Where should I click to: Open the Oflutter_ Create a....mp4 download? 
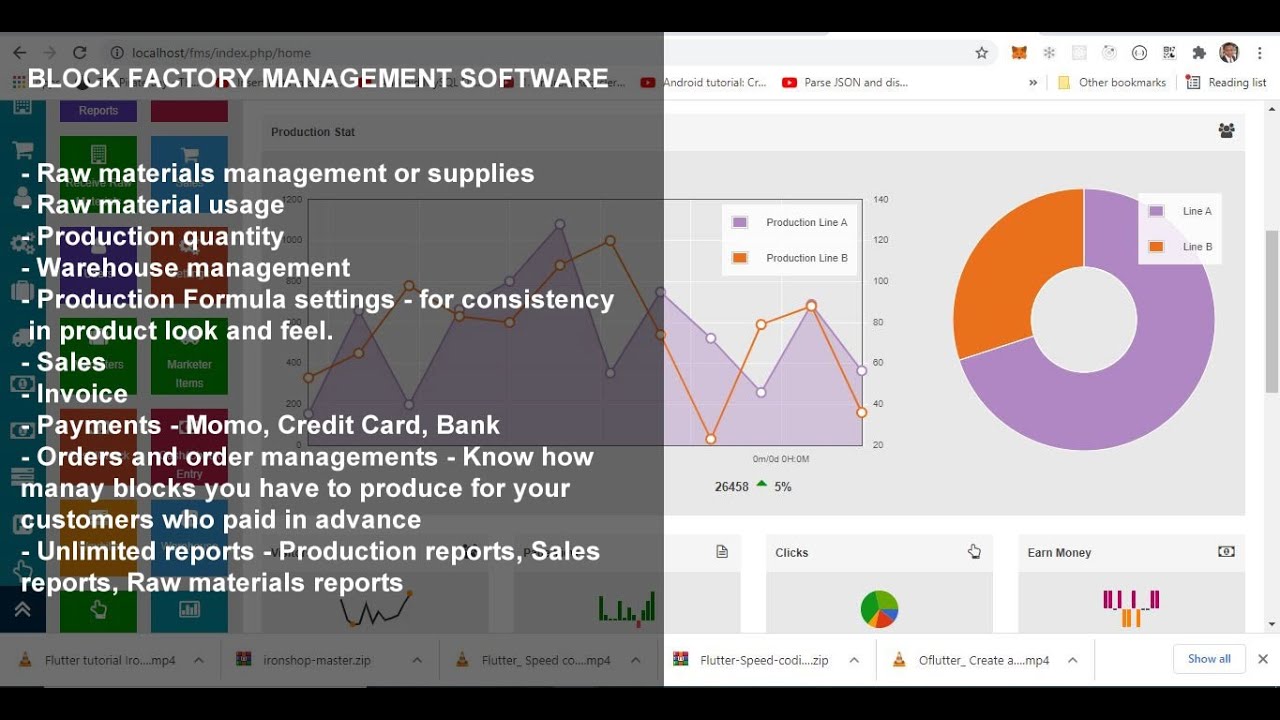pos(972,660)
